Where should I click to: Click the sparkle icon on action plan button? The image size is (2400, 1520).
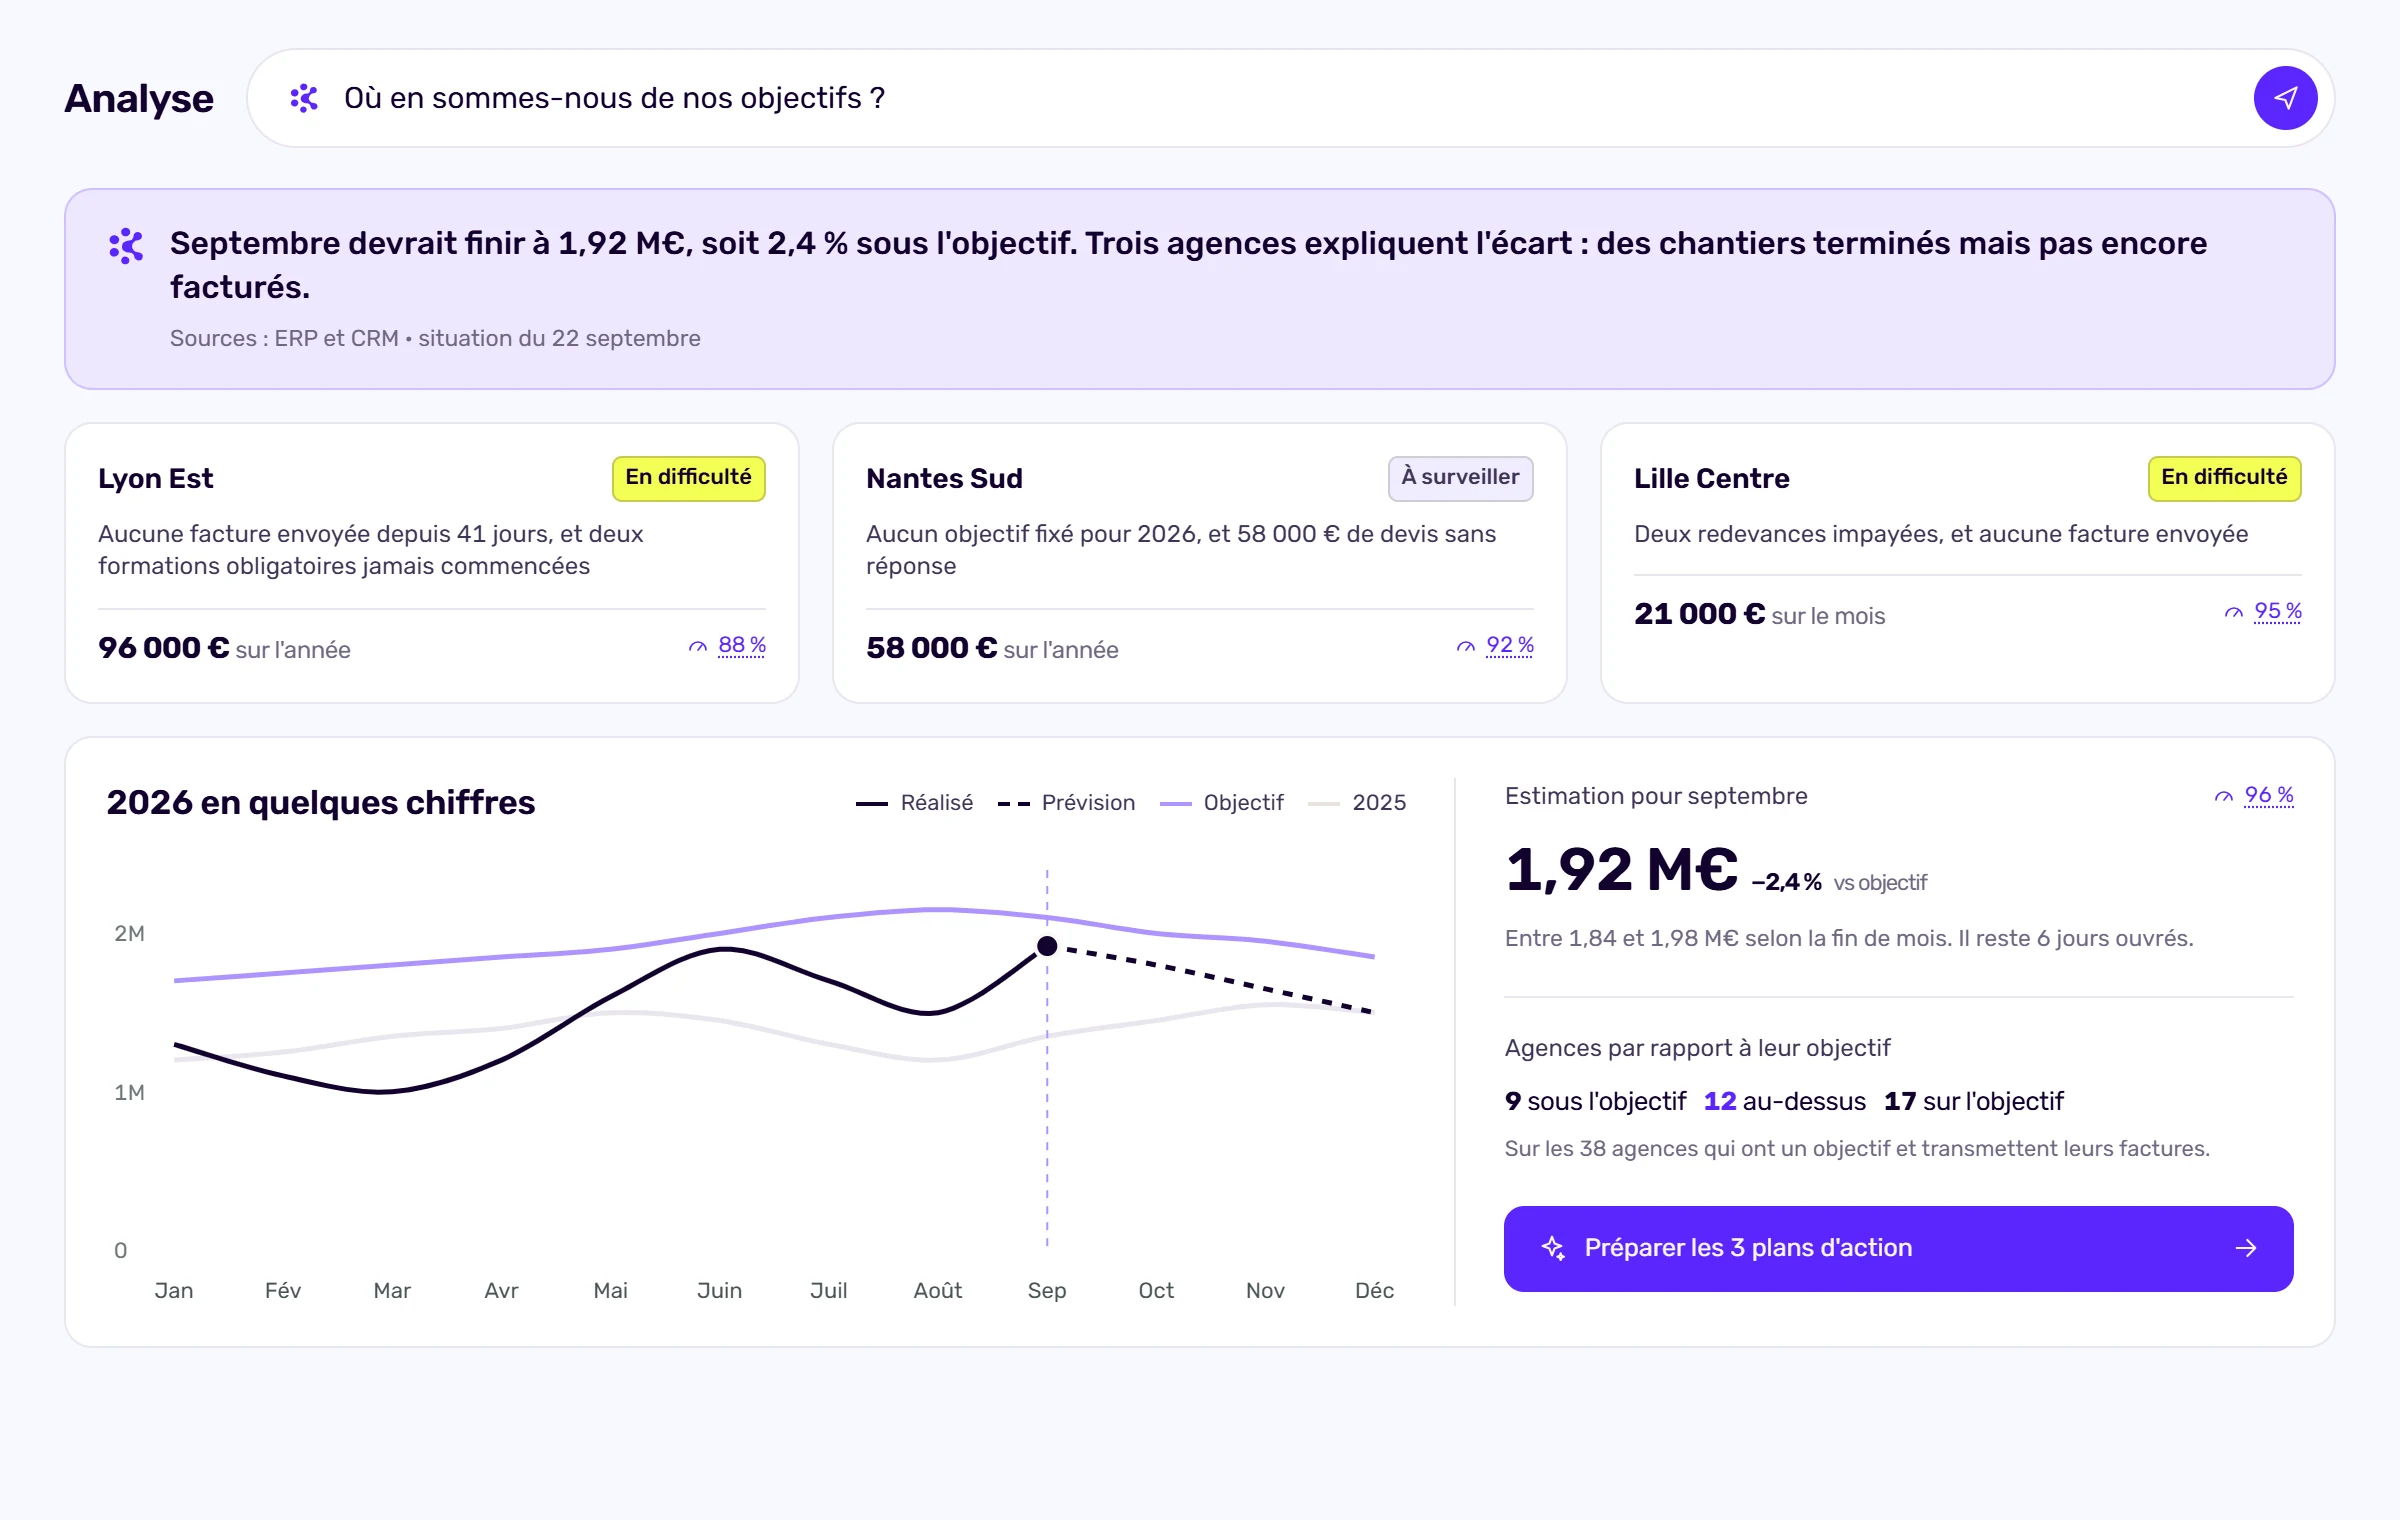(x=1553, y=1248)
